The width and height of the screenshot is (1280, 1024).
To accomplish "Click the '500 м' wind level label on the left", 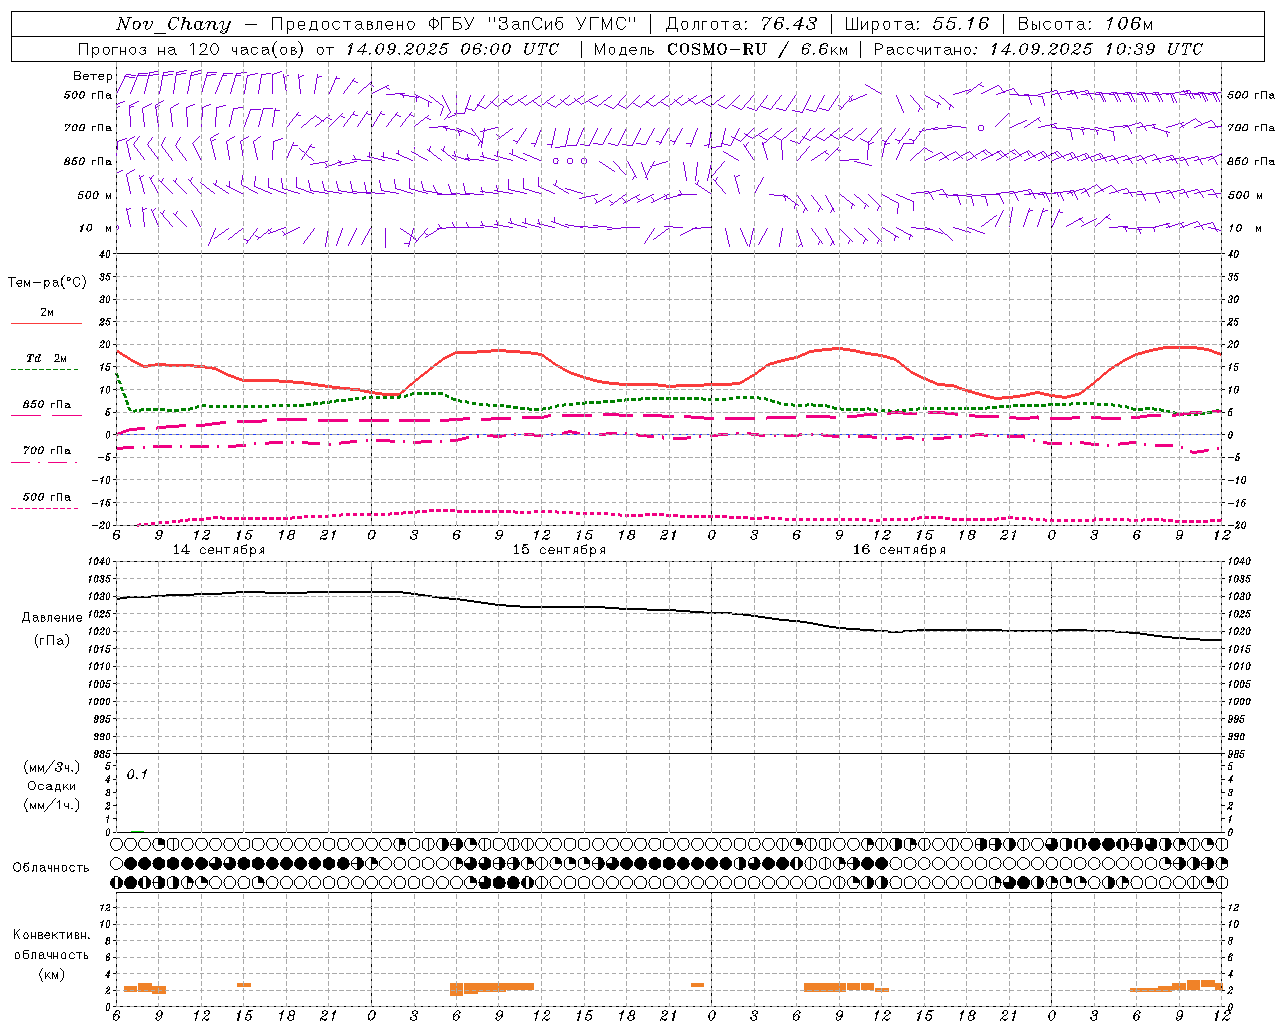I will pyautogui.click(x=95, y=195).
